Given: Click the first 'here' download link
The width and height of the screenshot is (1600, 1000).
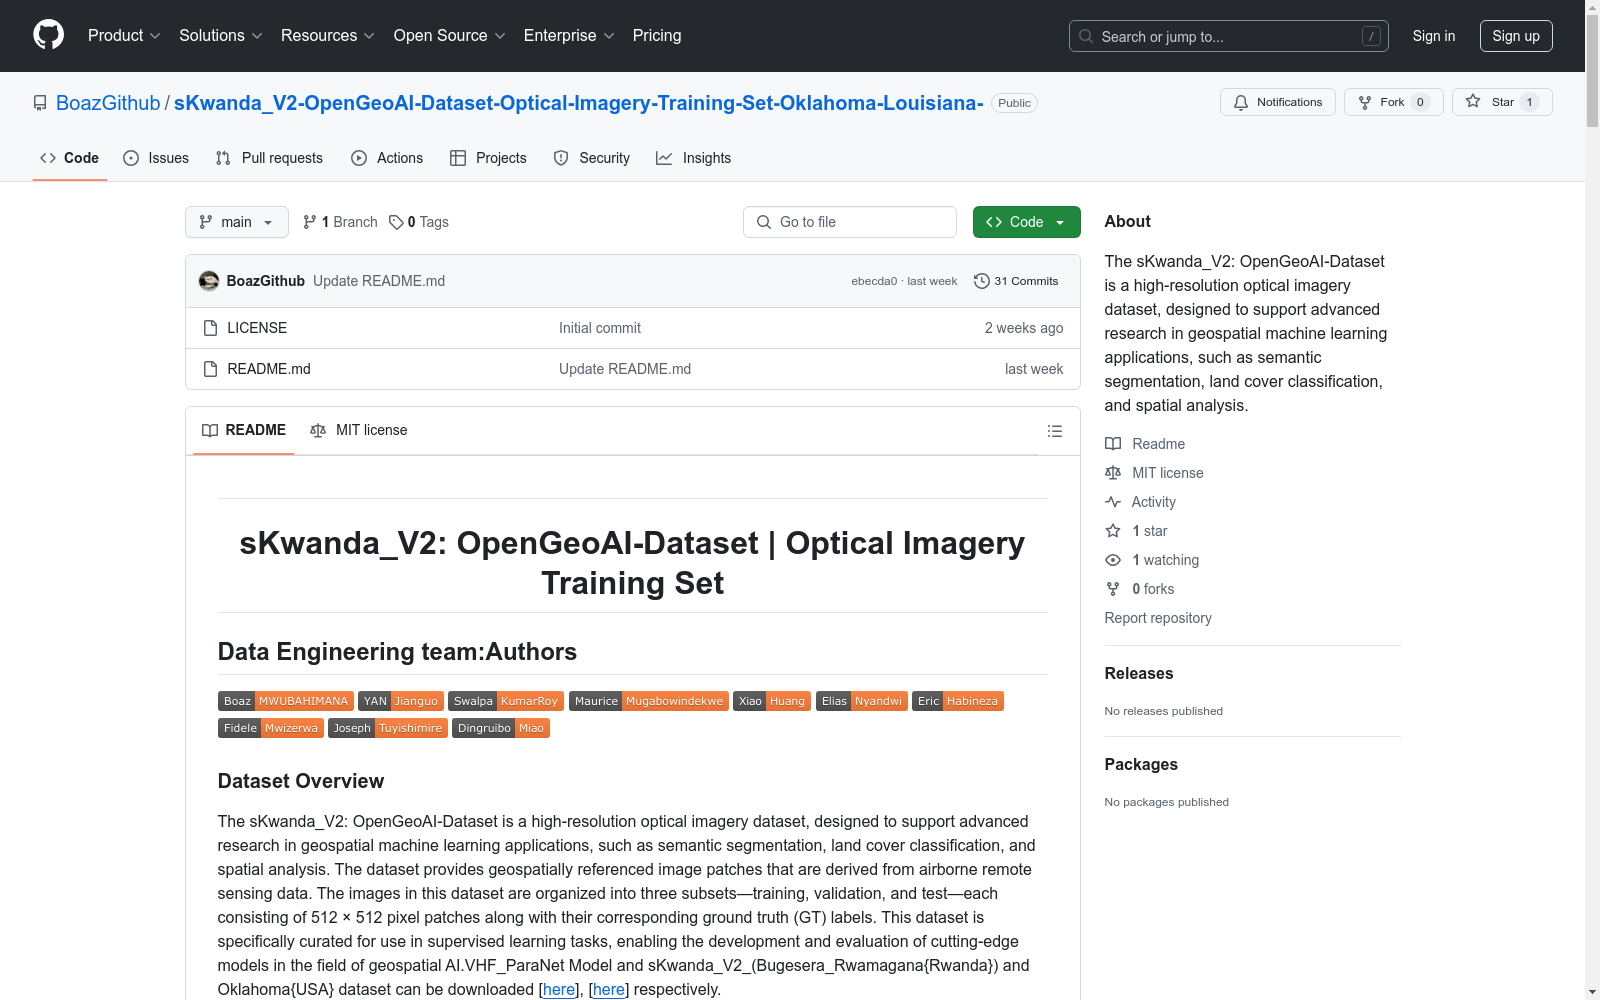Looking at the screenshot, I should pos(559,989).
